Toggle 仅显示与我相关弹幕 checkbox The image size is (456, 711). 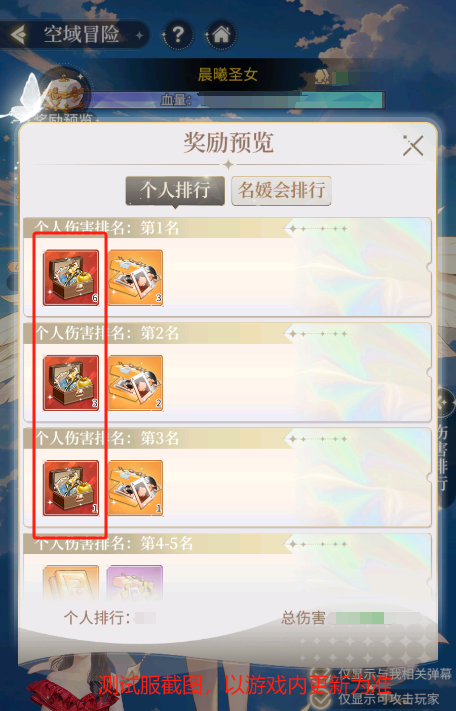point(321,675)
